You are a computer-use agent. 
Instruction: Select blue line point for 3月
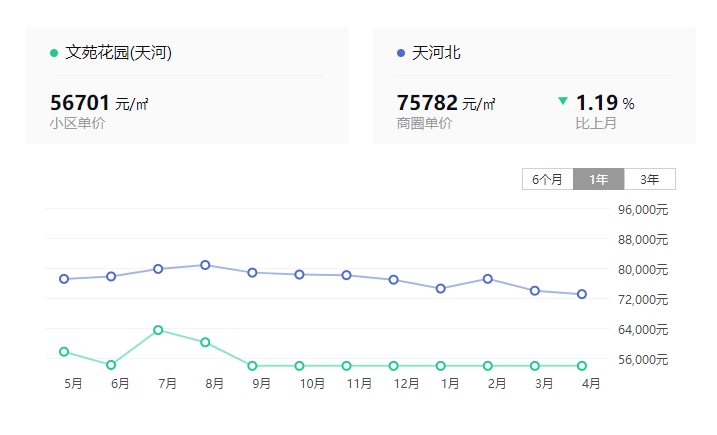pos(535,291)
